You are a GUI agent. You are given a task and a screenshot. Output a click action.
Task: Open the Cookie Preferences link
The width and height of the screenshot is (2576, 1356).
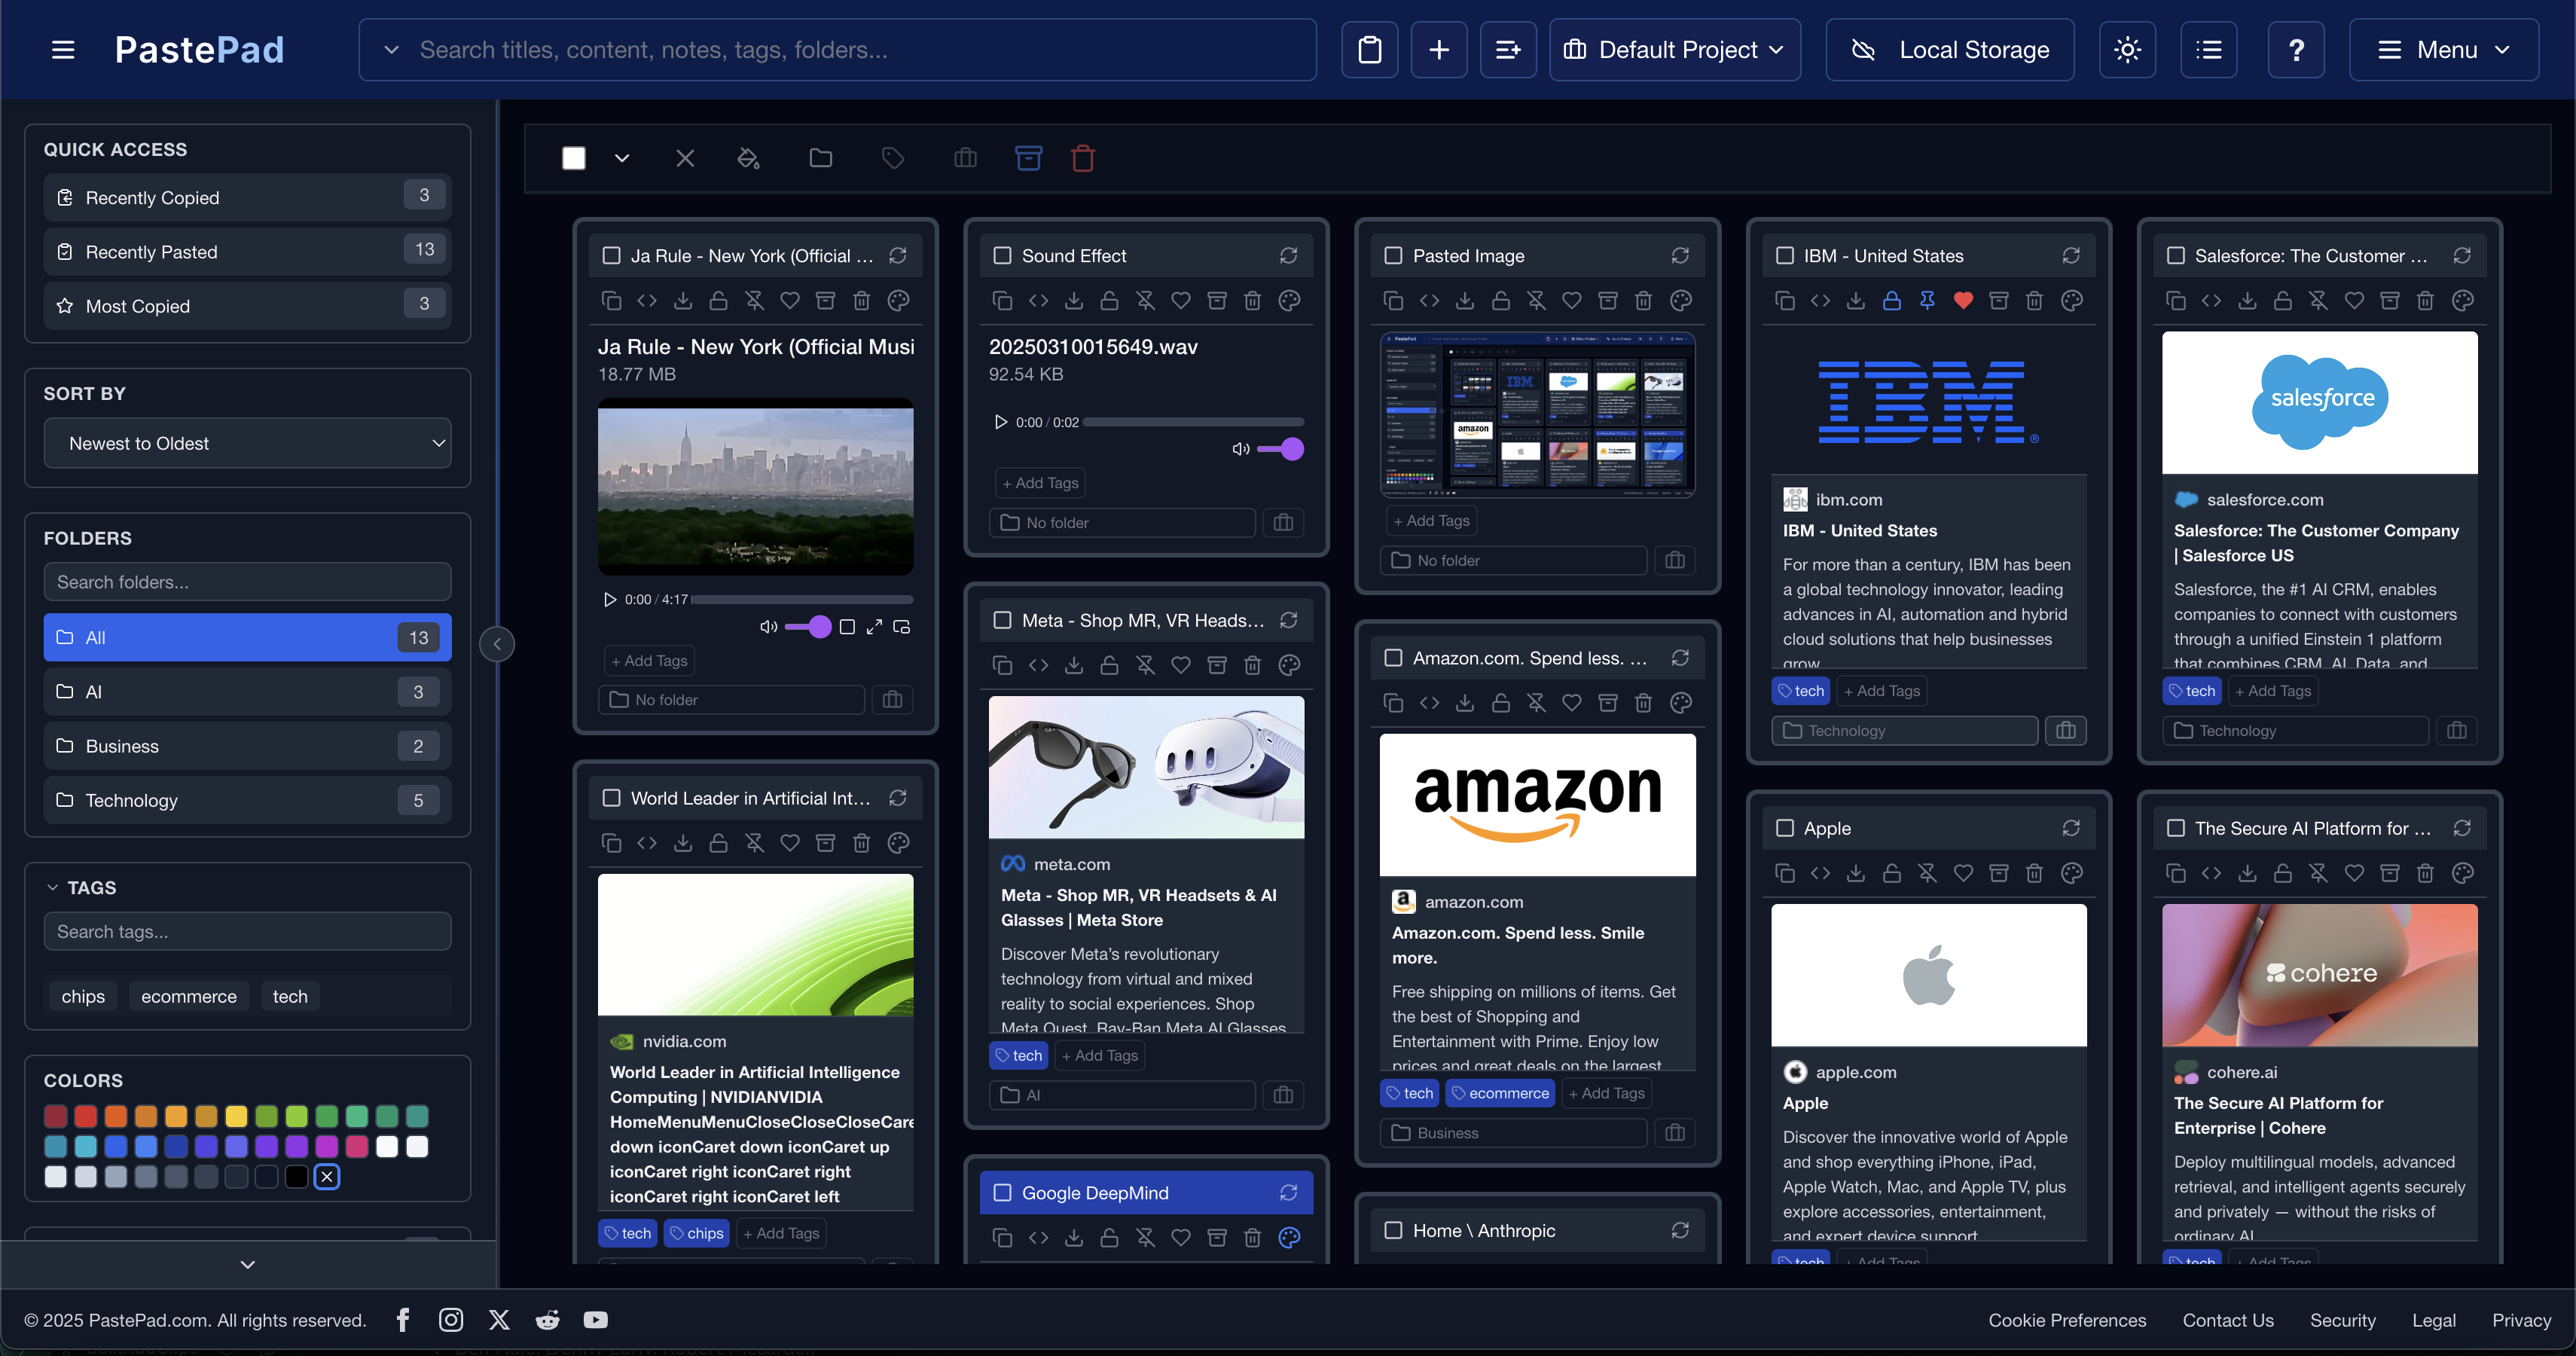[2067, 1320]
